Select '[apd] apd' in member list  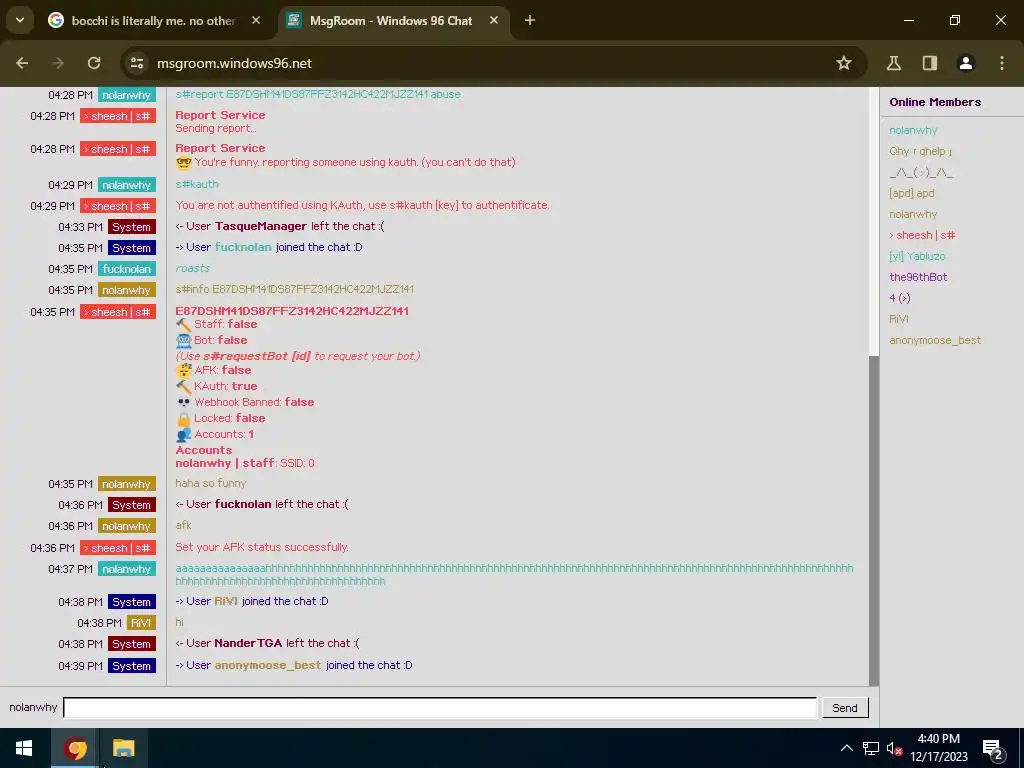click(x=912, y=193)
